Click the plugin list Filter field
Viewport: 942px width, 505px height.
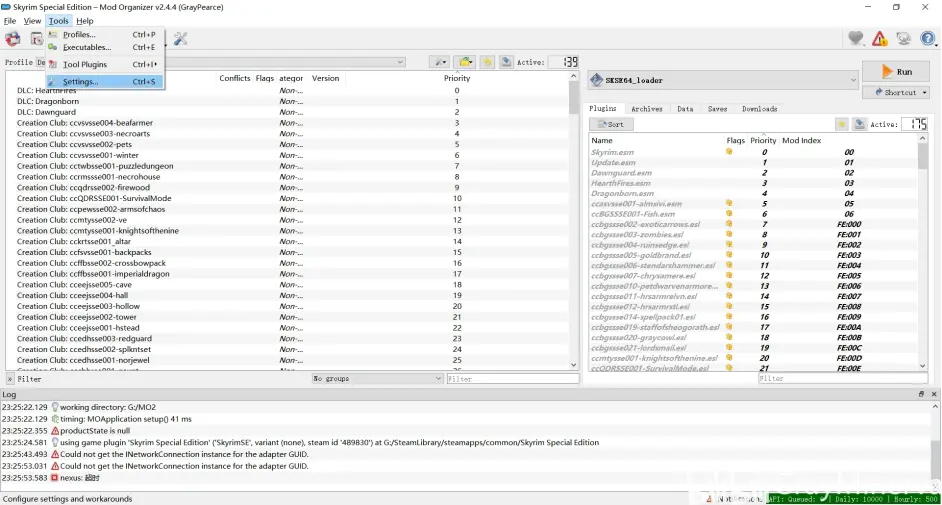pos(836,379)
